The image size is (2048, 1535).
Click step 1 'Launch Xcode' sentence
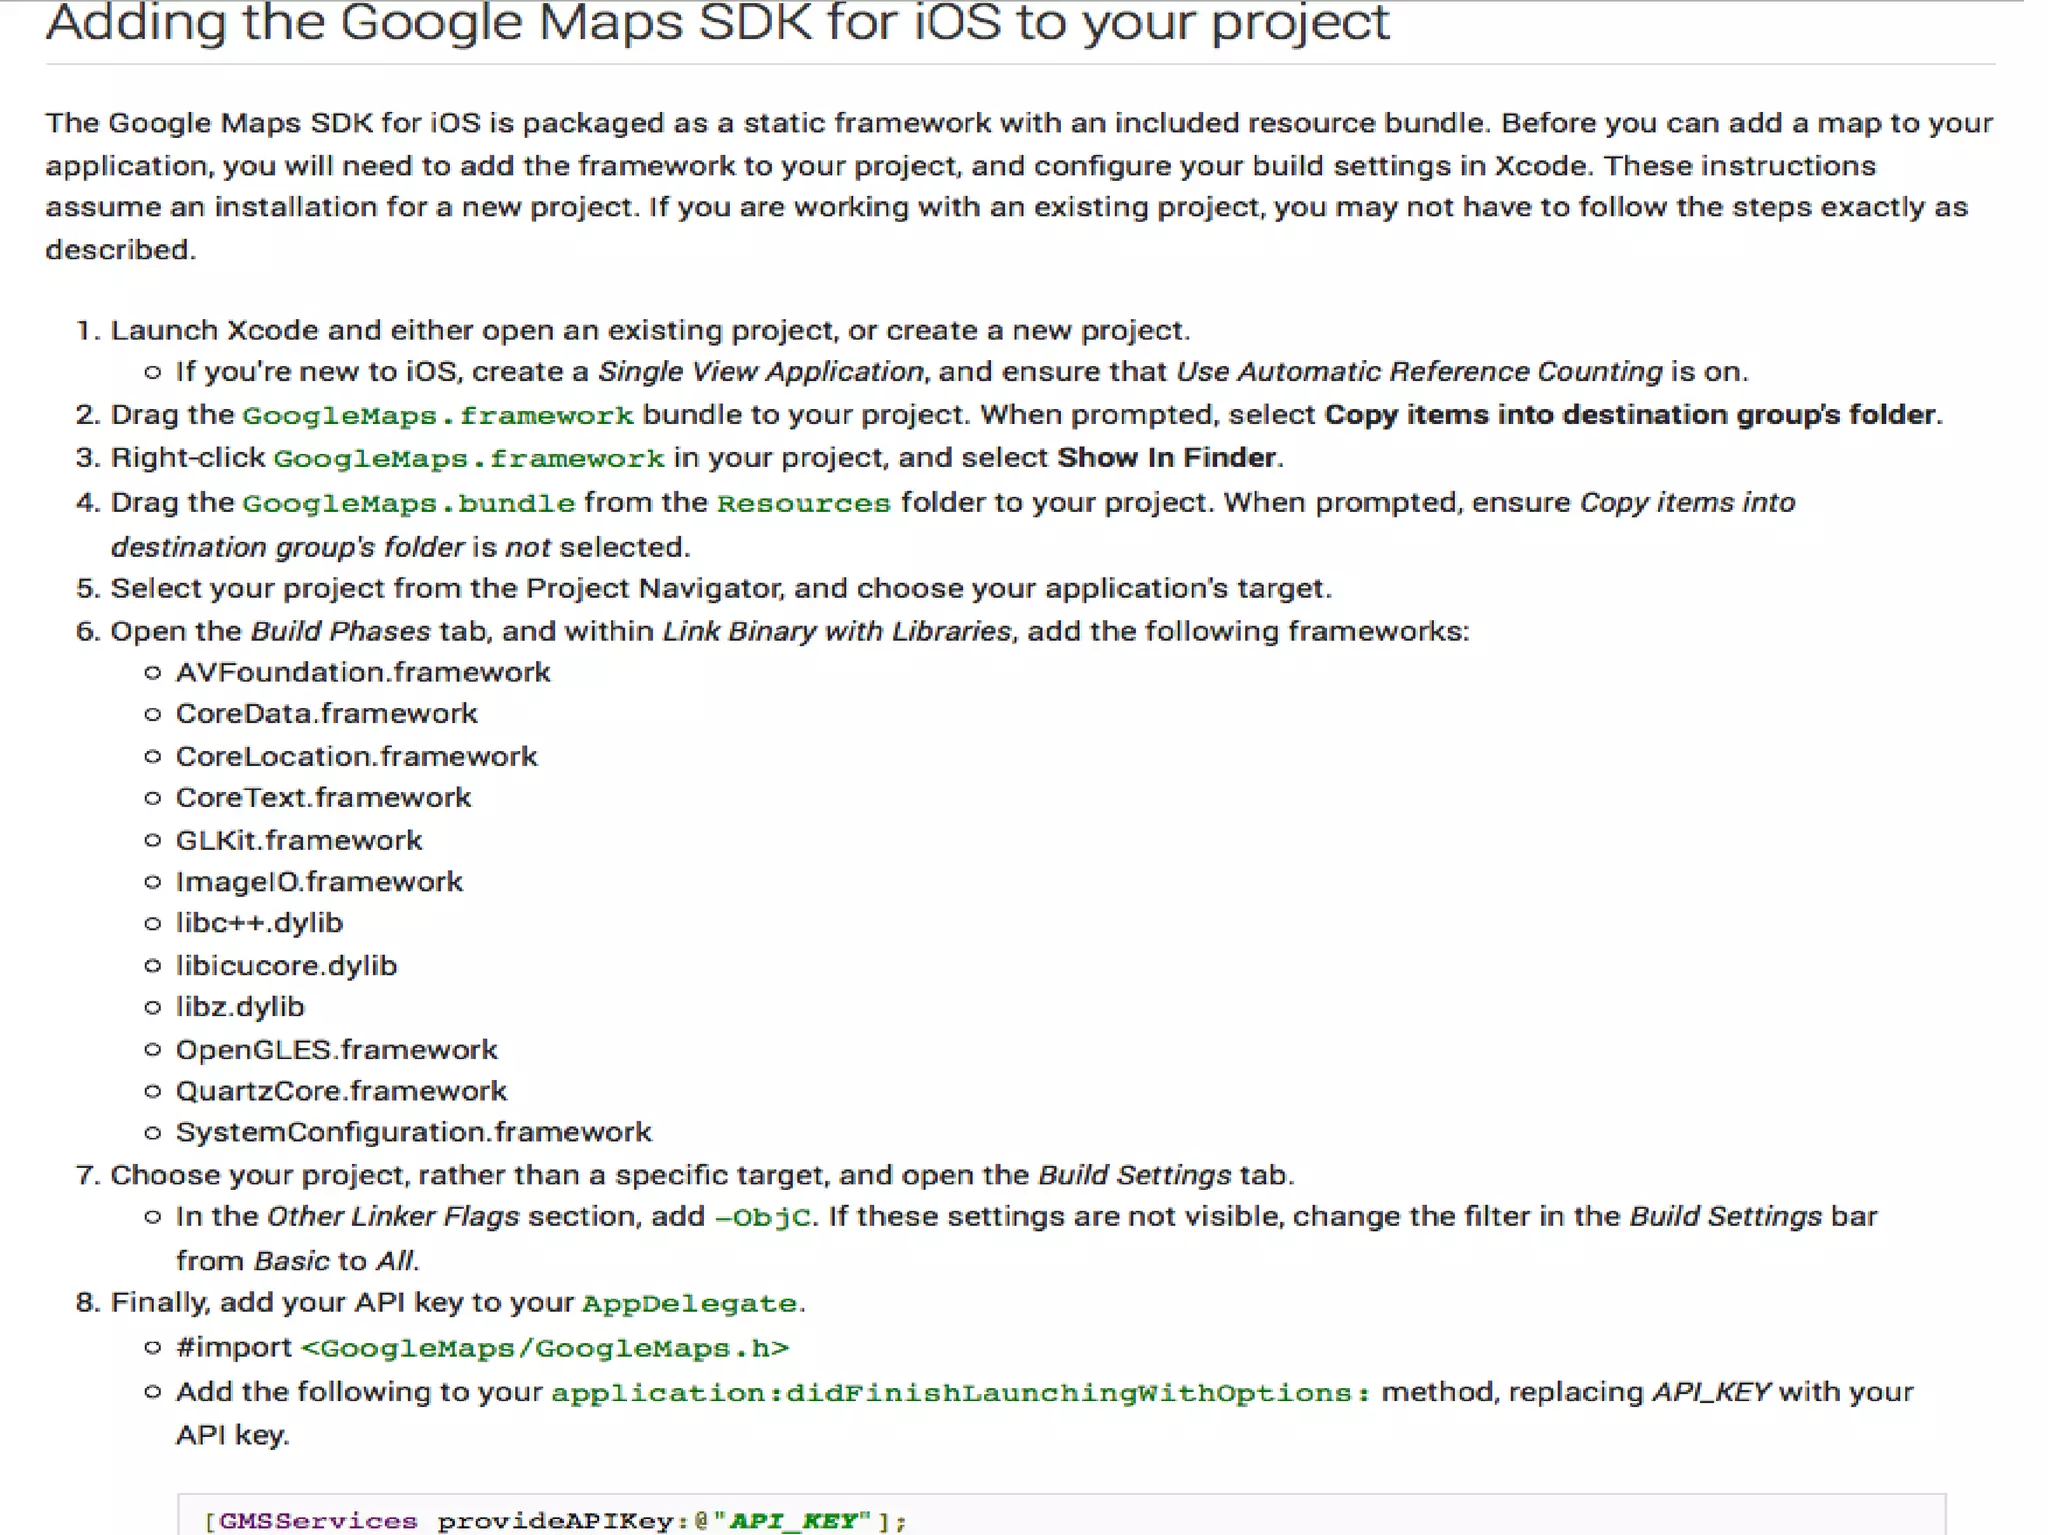[650, 330]
